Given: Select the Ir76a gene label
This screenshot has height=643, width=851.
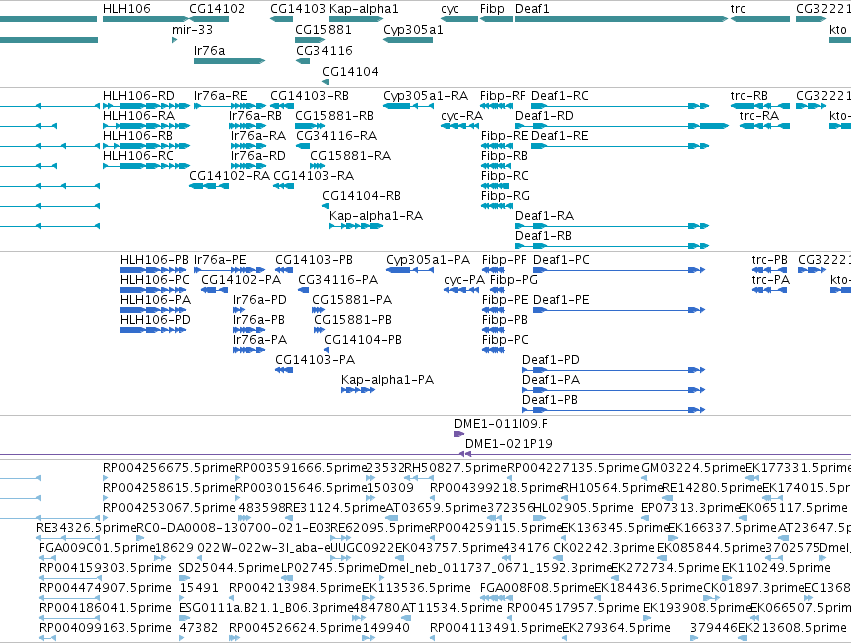Looking at the screenshot, I should pos(209,50).
